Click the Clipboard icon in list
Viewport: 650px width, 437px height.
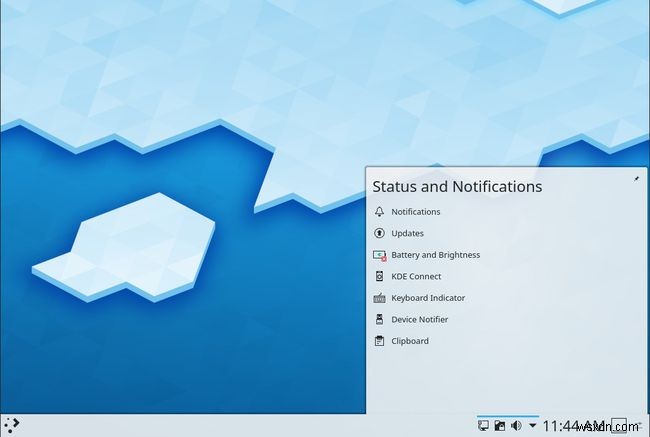(x=379, y=341)
